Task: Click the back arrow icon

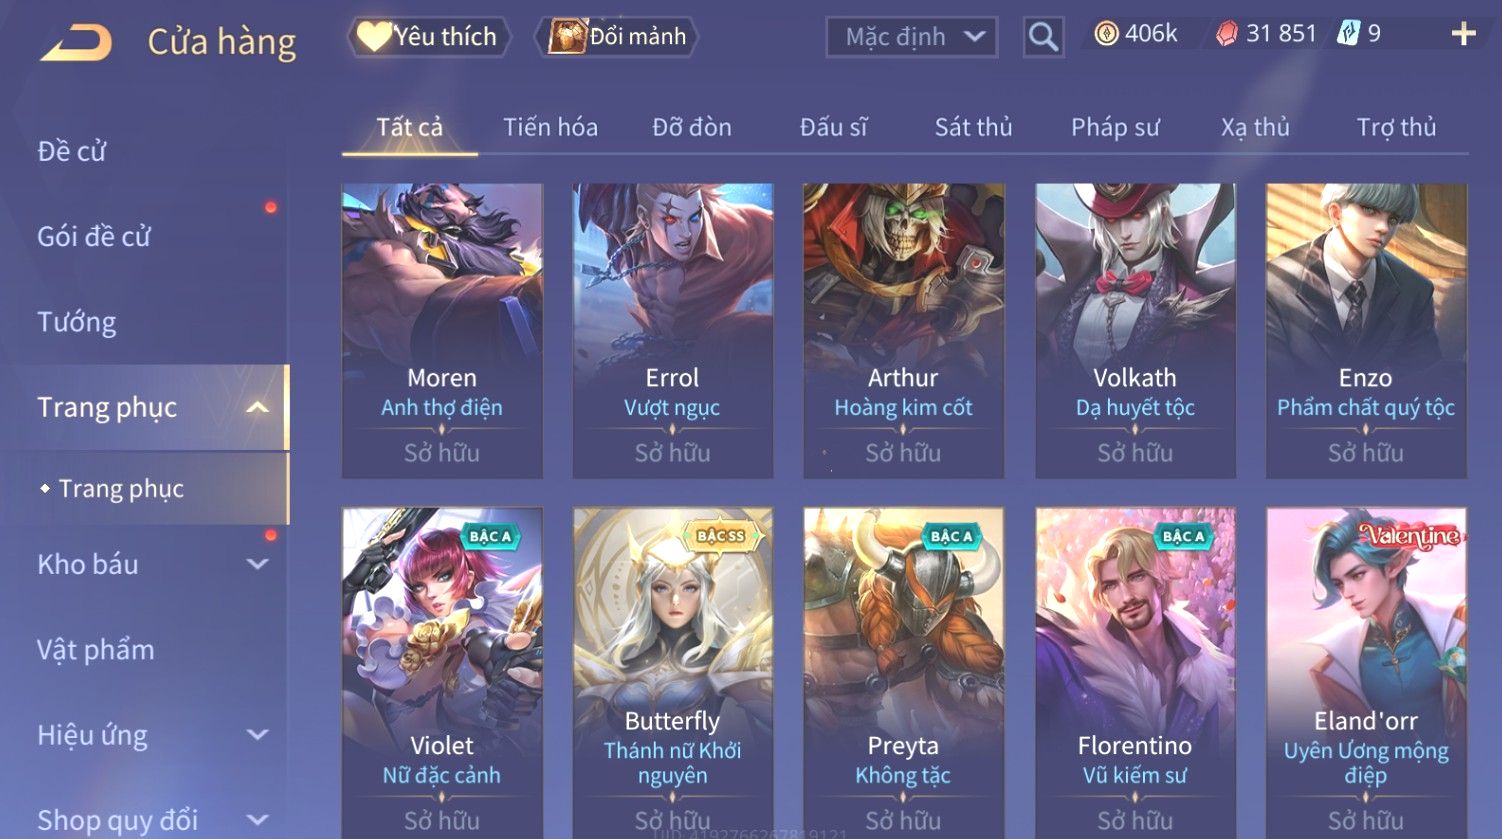Action: (76, 42)
